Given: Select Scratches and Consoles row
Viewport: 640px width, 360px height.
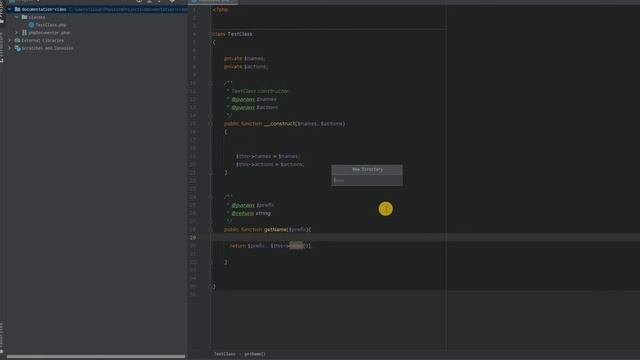Looking at the screenshot, I should click(x=96, y=48).
